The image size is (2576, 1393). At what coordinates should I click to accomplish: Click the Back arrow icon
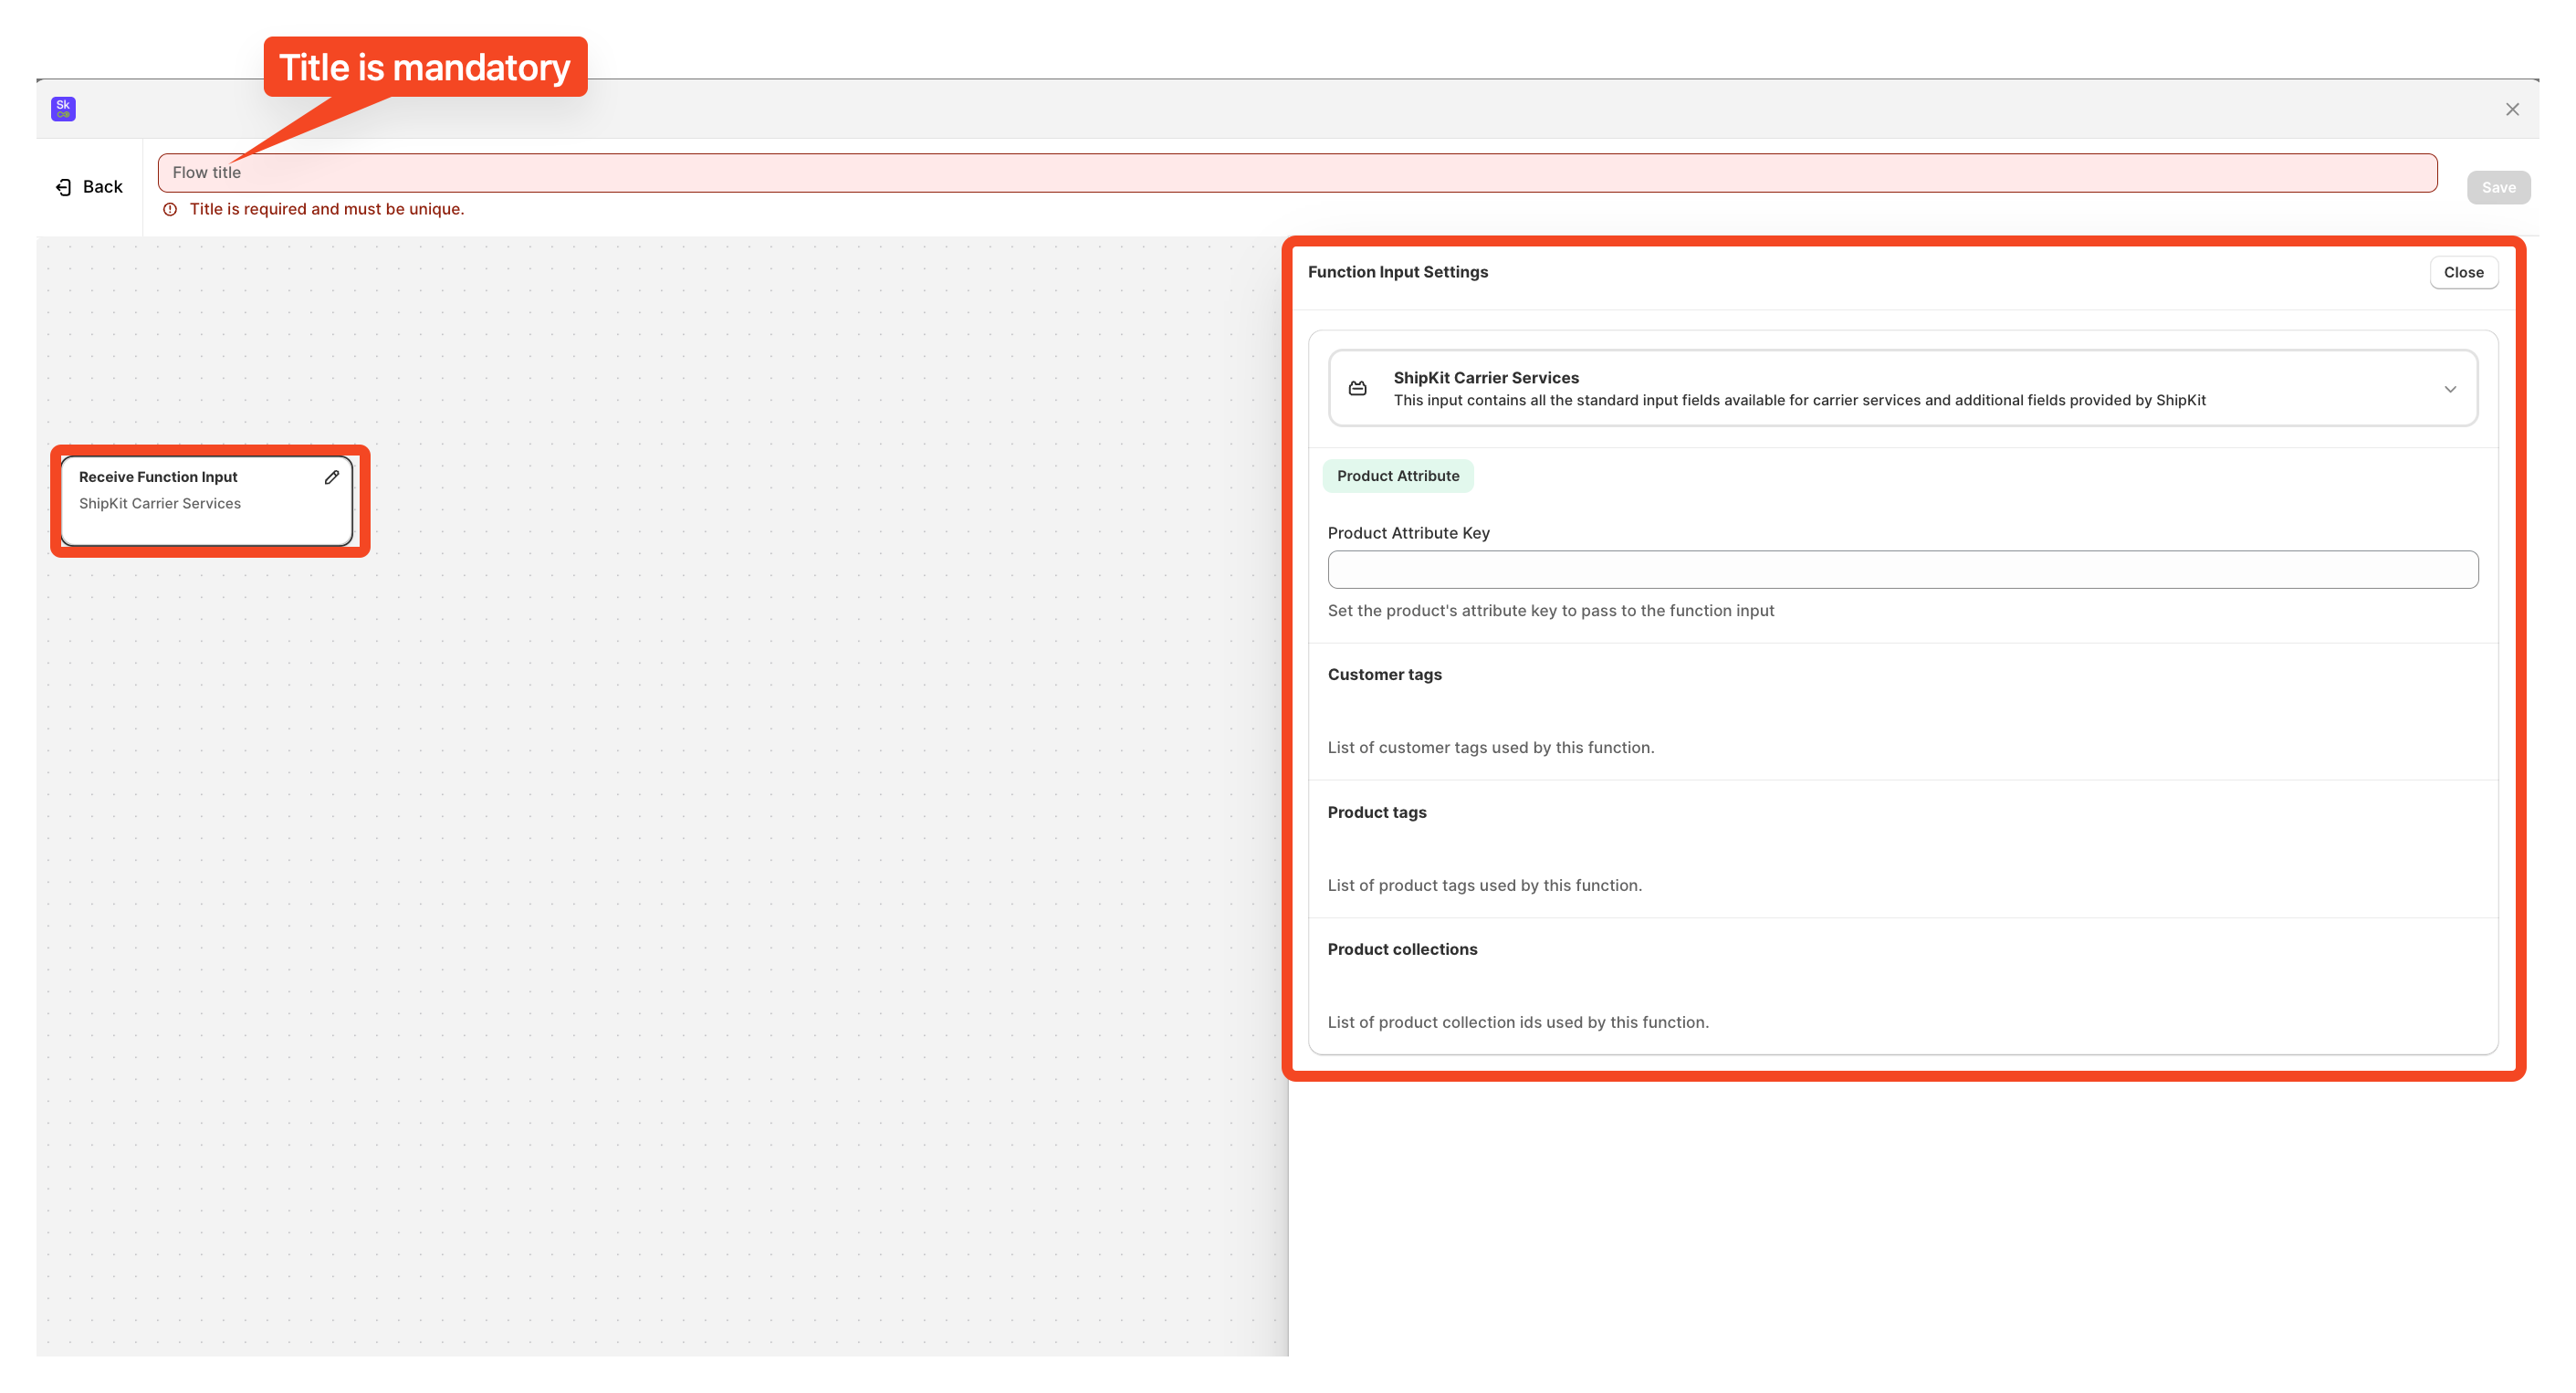[64, 187]
